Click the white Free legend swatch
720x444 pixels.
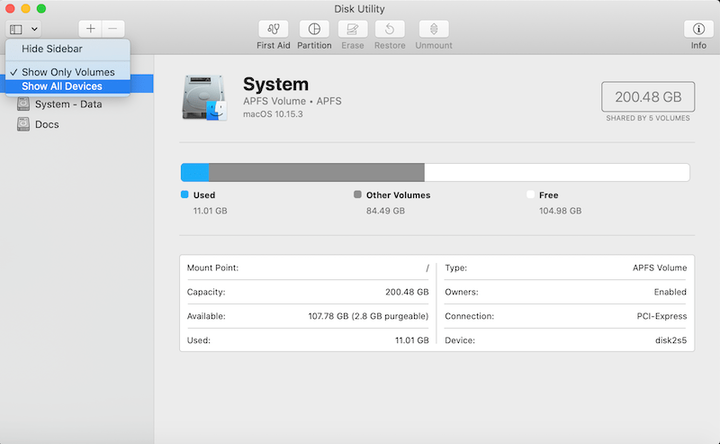tap(530, 195)
